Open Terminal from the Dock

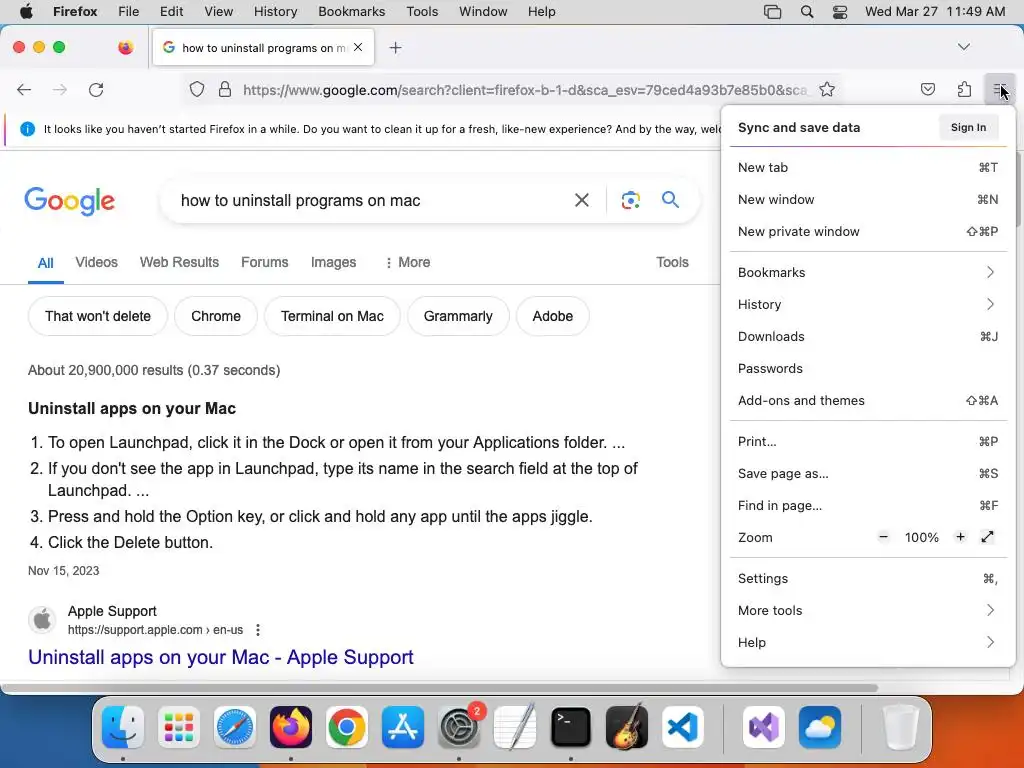click(x=571, y=727)
